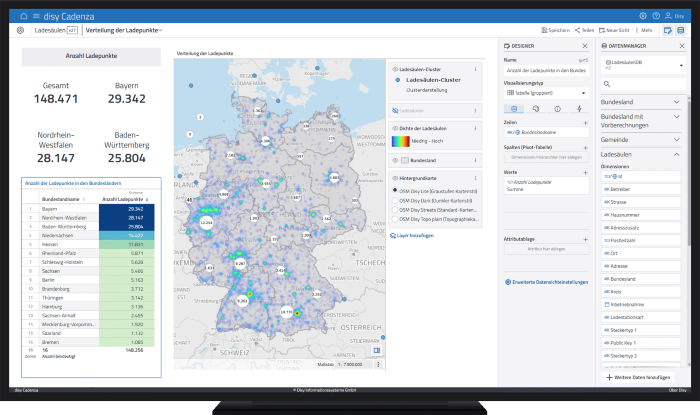Viewport: 700px width, 415px height.
Task: Open the Mehr menu in the toolbar
Action: (x=644, y=30)
